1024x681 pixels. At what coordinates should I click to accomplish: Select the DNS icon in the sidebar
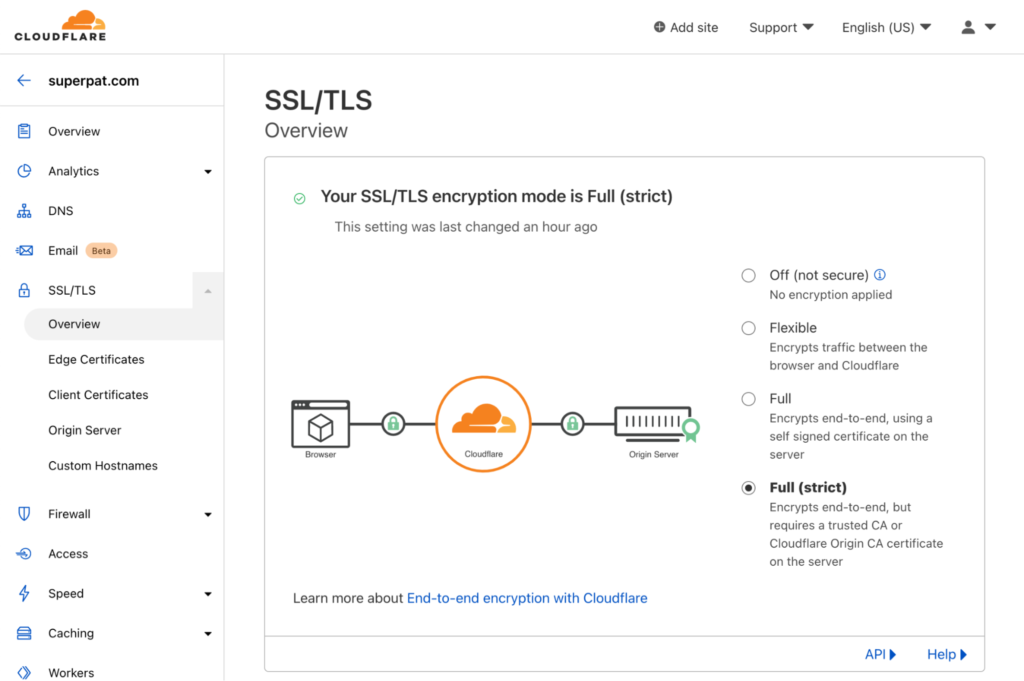23,210
